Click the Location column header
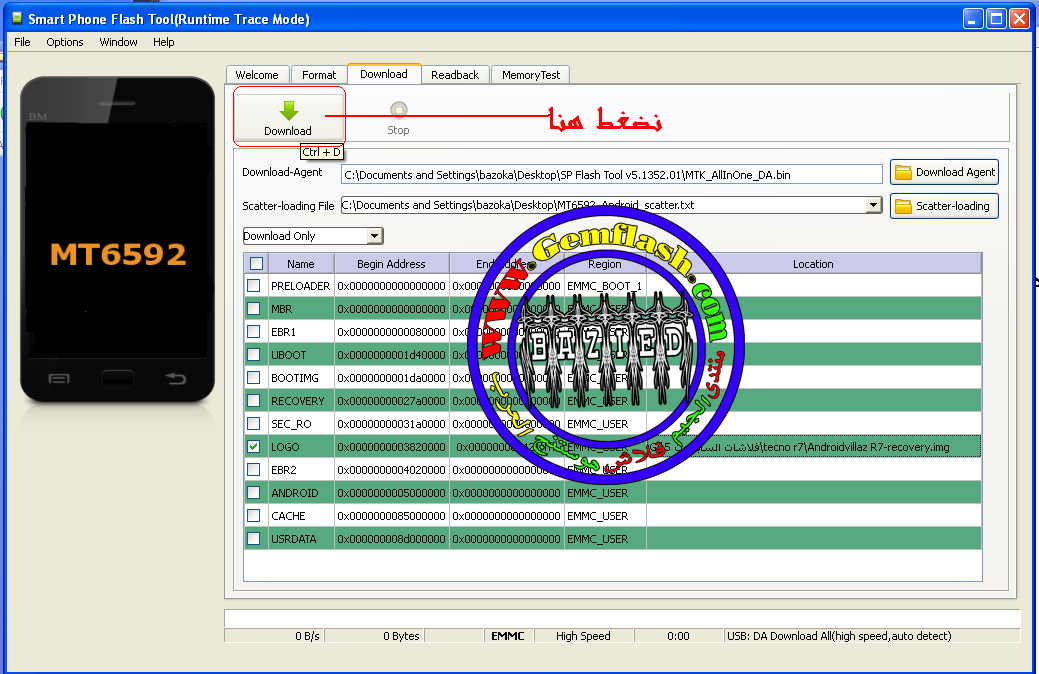The height and width of the screenshot is (674, 1039). (813, 264)
